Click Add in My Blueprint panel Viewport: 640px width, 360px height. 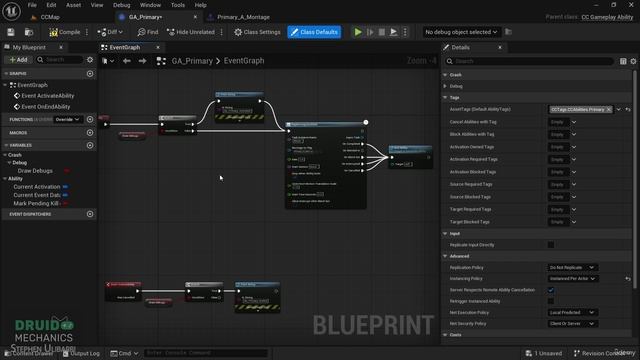tap(18, 60)
